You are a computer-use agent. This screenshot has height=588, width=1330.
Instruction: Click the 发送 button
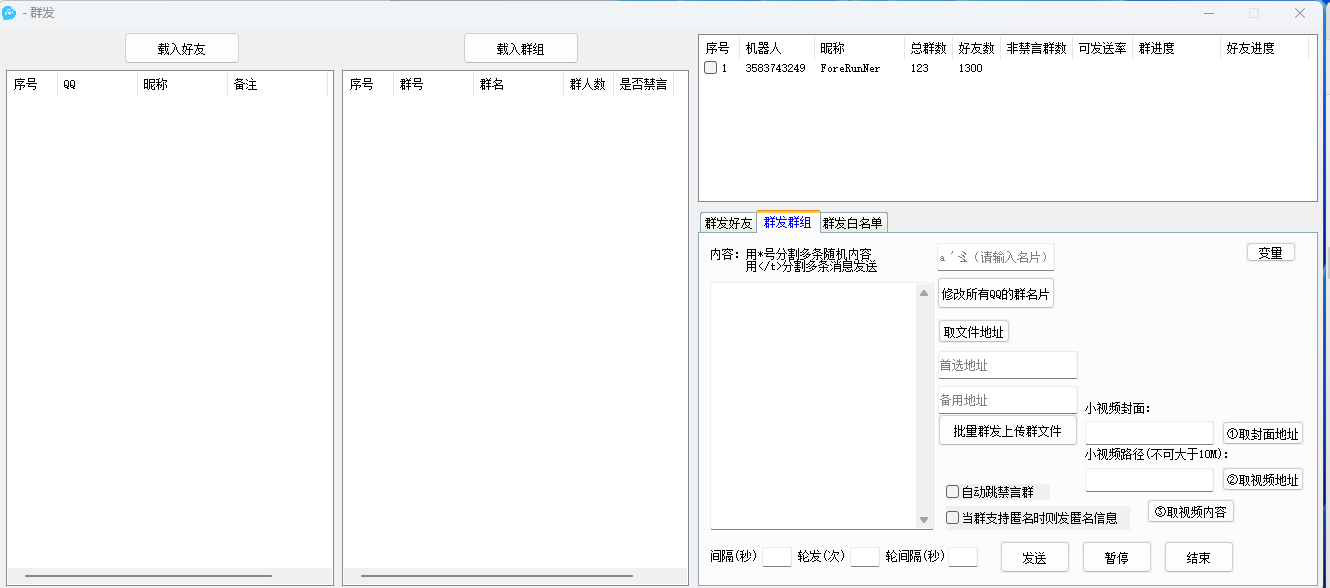click(1034, 557)
